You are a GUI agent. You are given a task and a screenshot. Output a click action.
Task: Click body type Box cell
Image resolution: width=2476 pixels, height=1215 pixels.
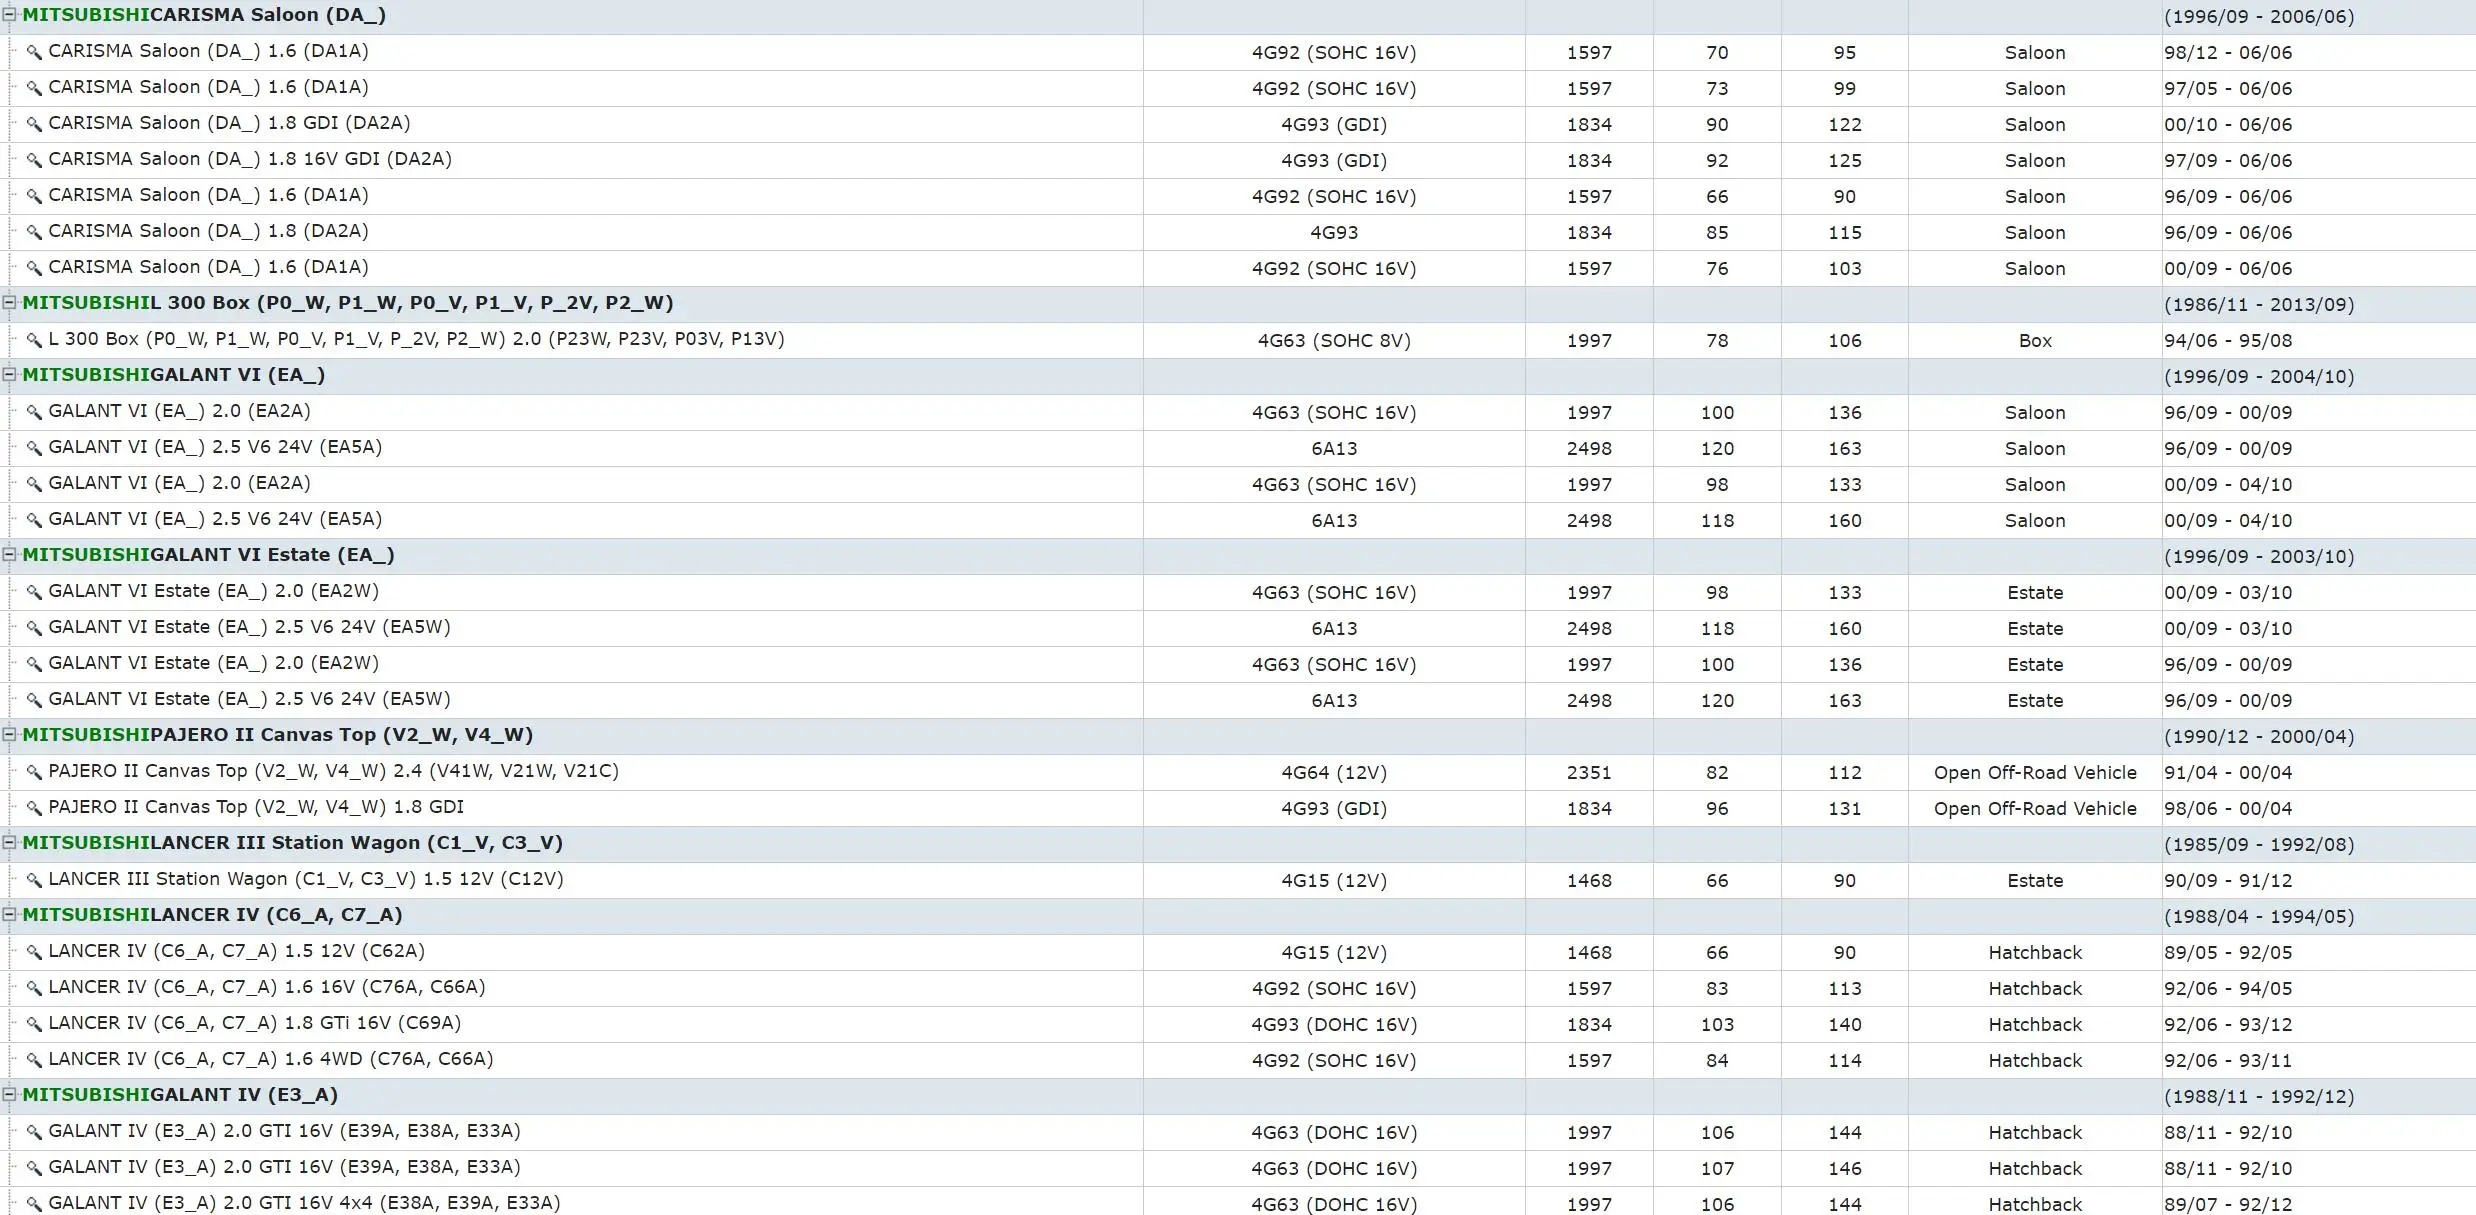pos(2035,340)
